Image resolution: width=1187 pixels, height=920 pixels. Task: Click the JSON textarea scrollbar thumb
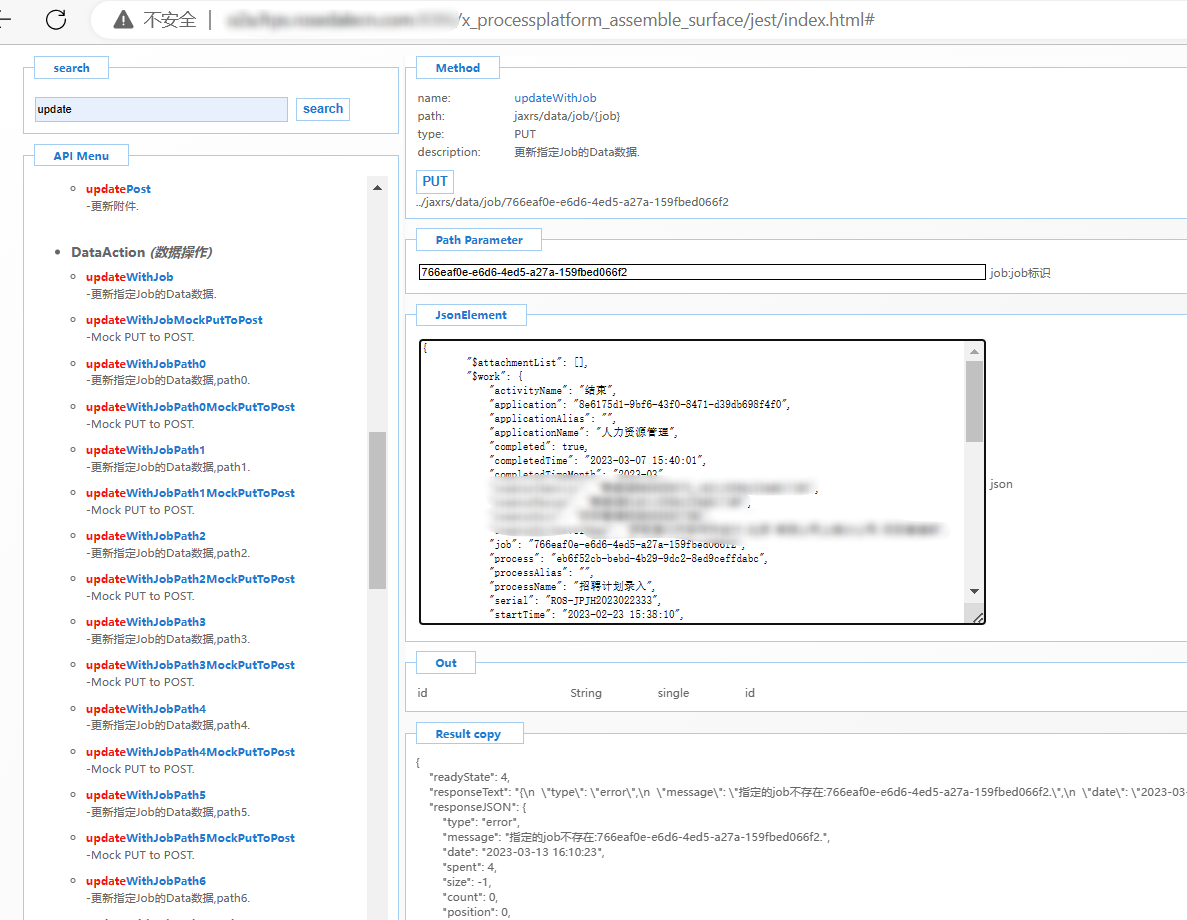[x=974, y=401]
